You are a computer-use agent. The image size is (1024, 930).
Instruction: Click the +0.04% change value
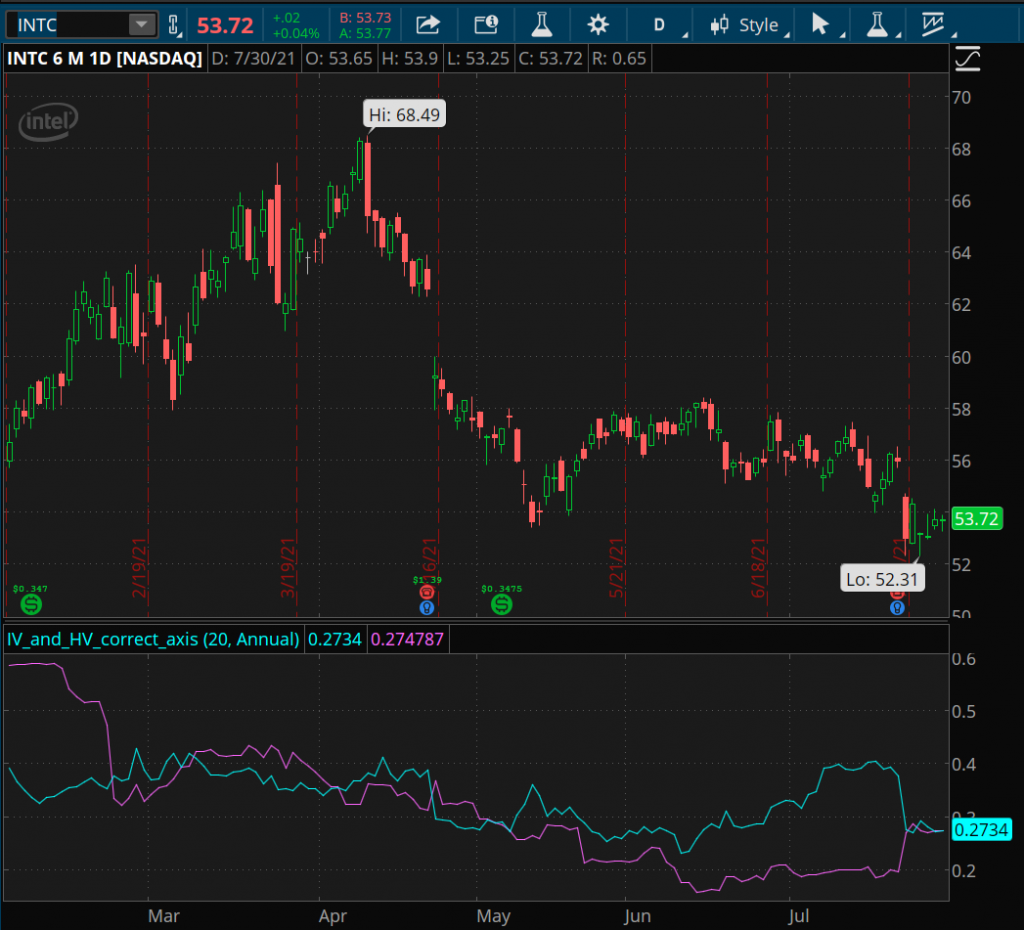coord(296,33)
